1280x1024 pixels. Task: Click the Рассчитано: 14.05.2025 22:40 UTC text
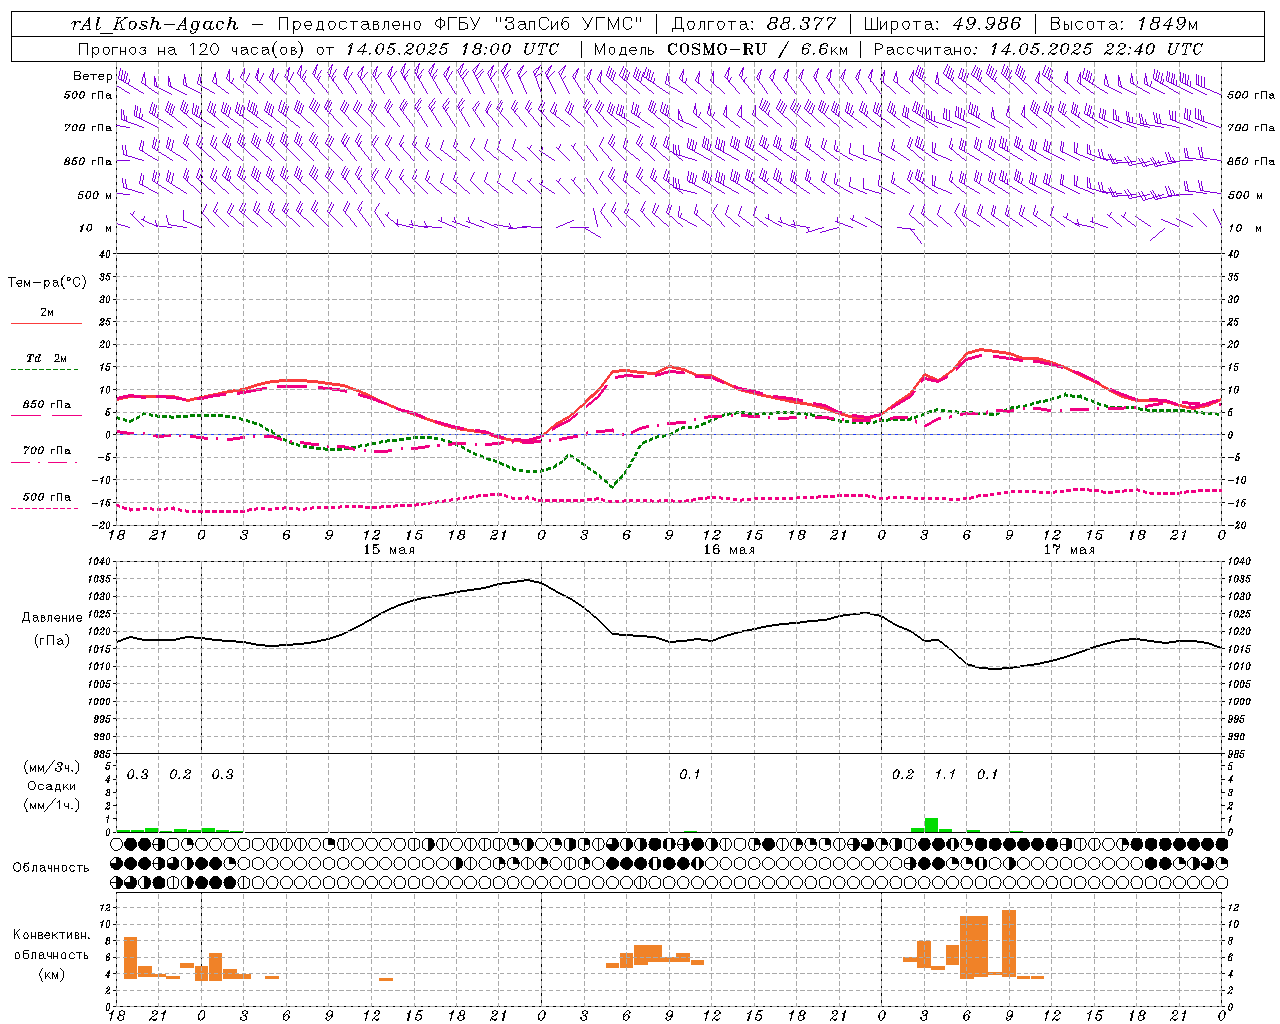point(1038,49)
